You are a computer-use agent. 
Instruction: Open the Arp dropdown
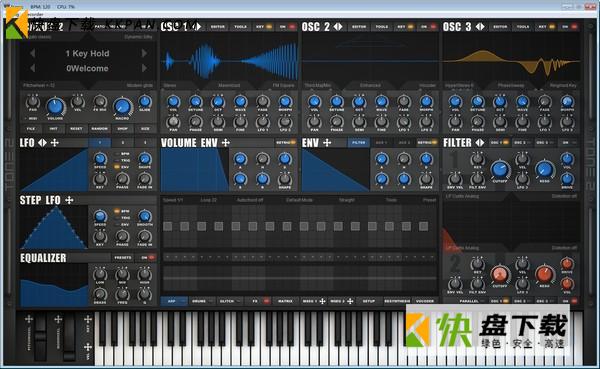pyautogui.click(x=174, y=301)
